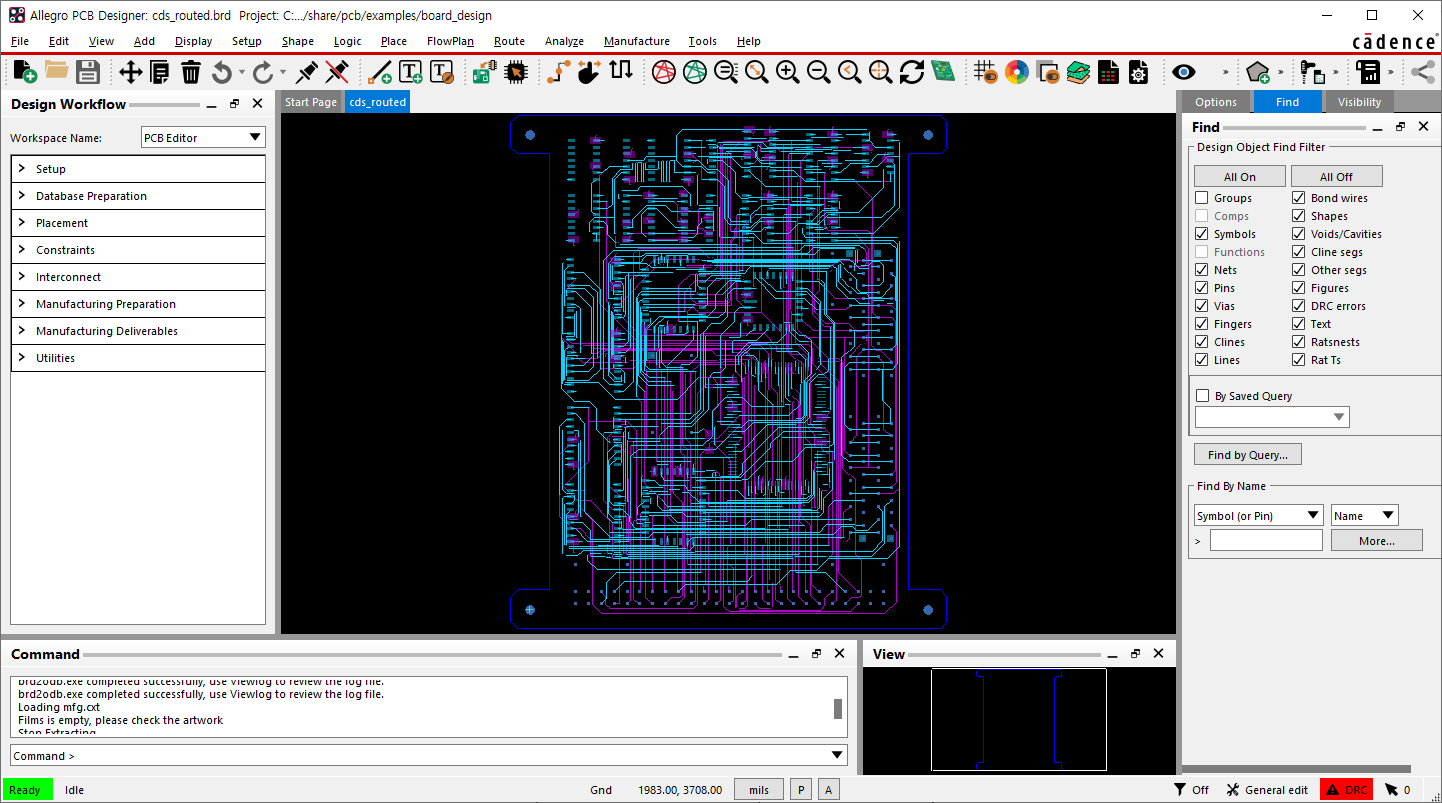Click the Save floppy disk icon
Viewport: 1442px width, 803px height.
pos(88,71)
